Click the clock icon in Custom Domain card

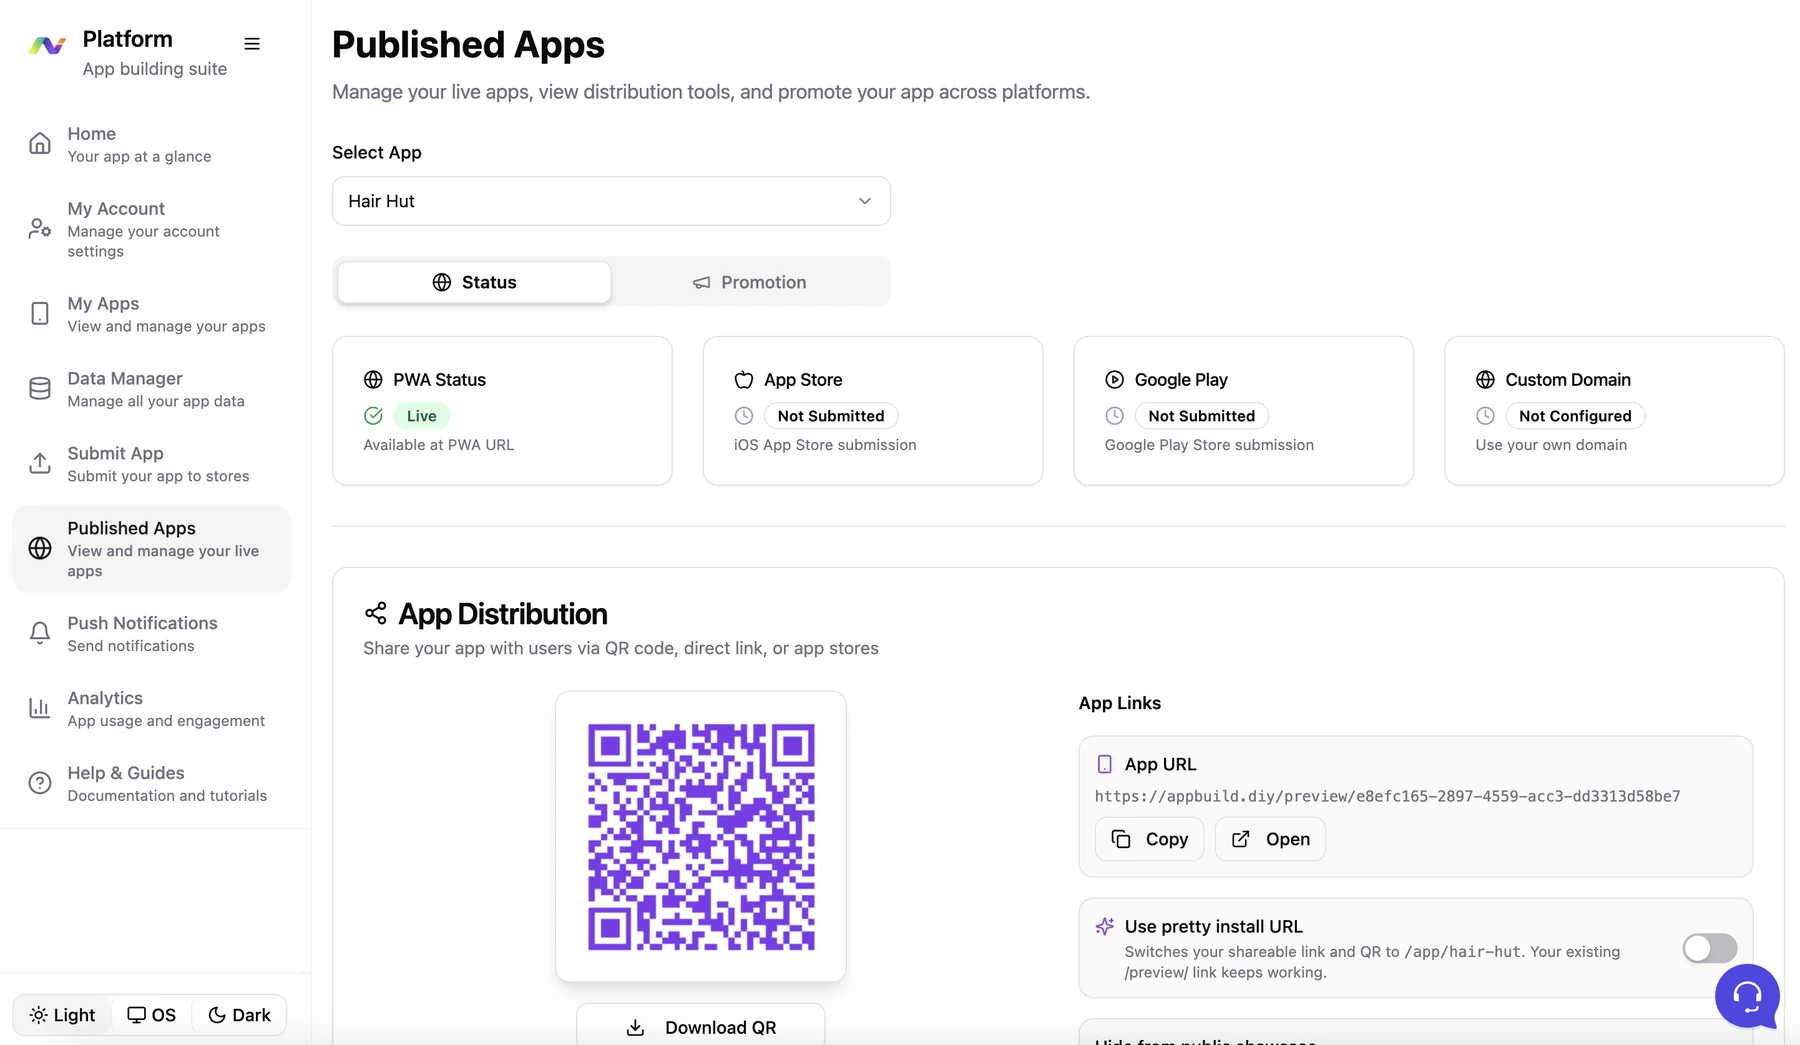point(1486,416)
